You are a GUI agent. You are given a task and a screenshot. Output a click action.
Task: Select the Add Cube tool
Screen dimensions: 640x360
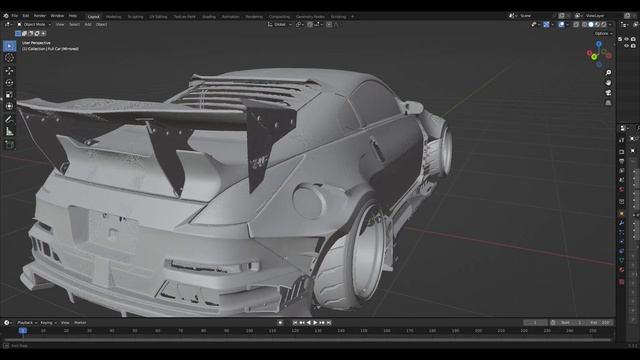click(9, 144)
